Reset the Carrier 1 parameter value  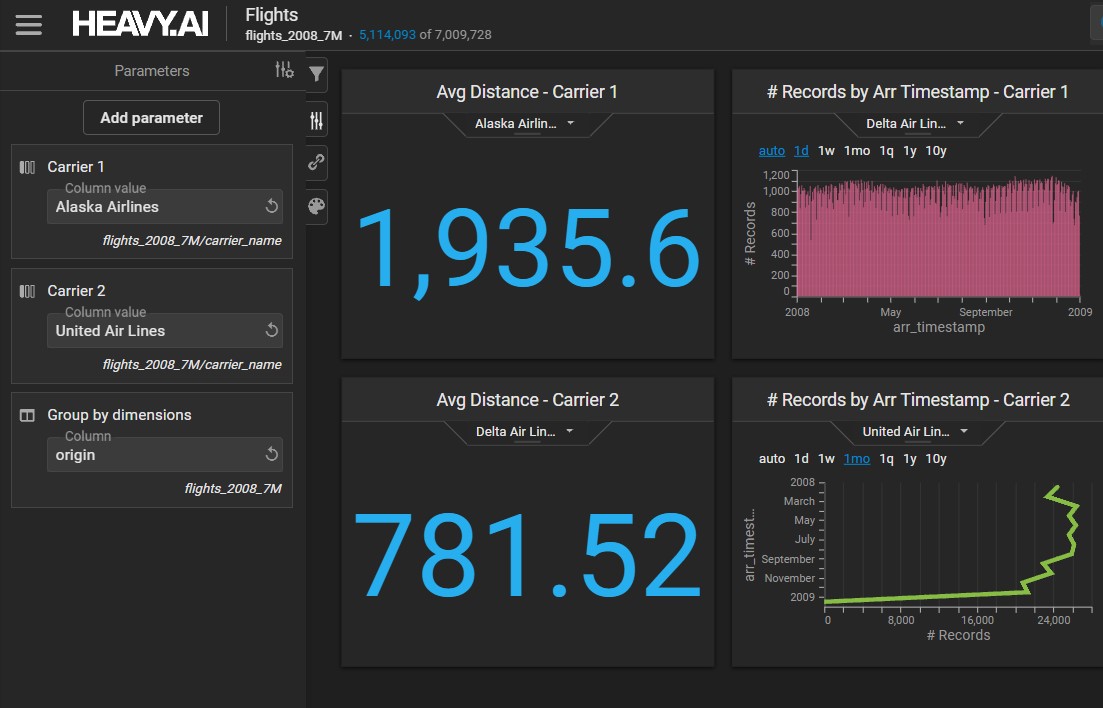[271, 207]
